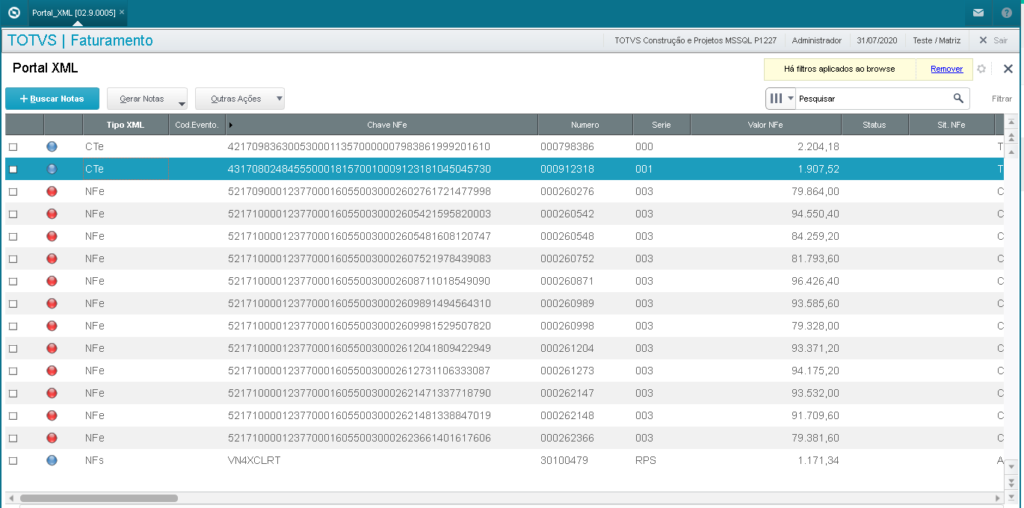This screenshot has width=1024, height=508.
Task: Click the Status column header
Action: pos(874,125)
